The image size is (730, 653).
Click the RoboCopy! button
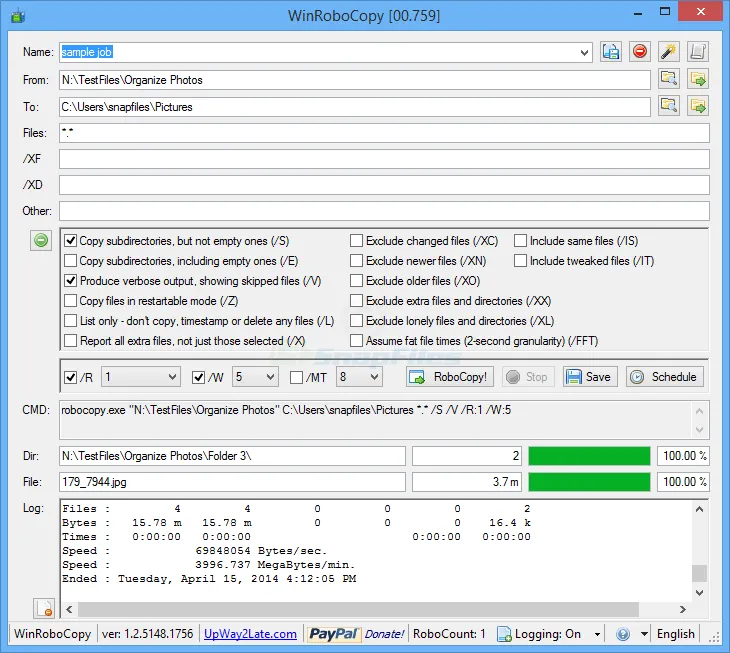coord(450,377)
